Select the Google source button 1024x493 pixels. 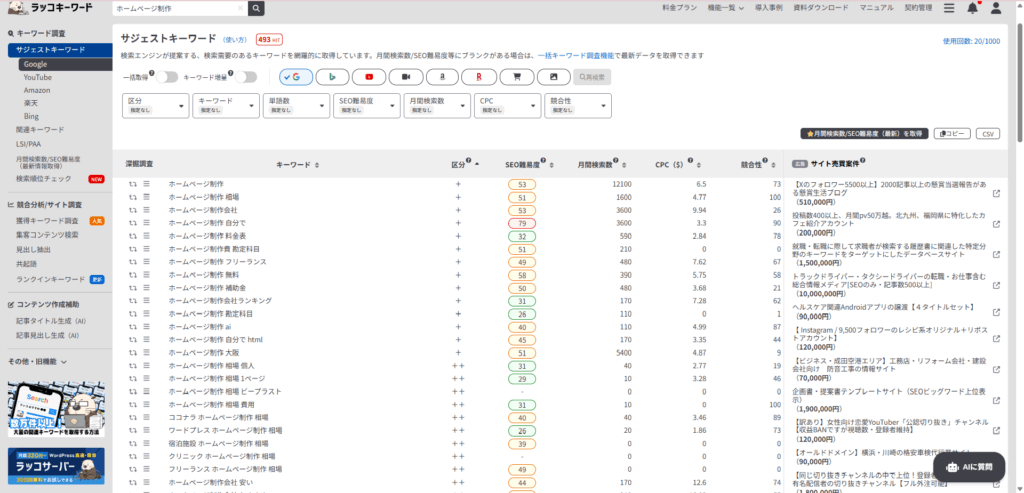click(296, 76)
